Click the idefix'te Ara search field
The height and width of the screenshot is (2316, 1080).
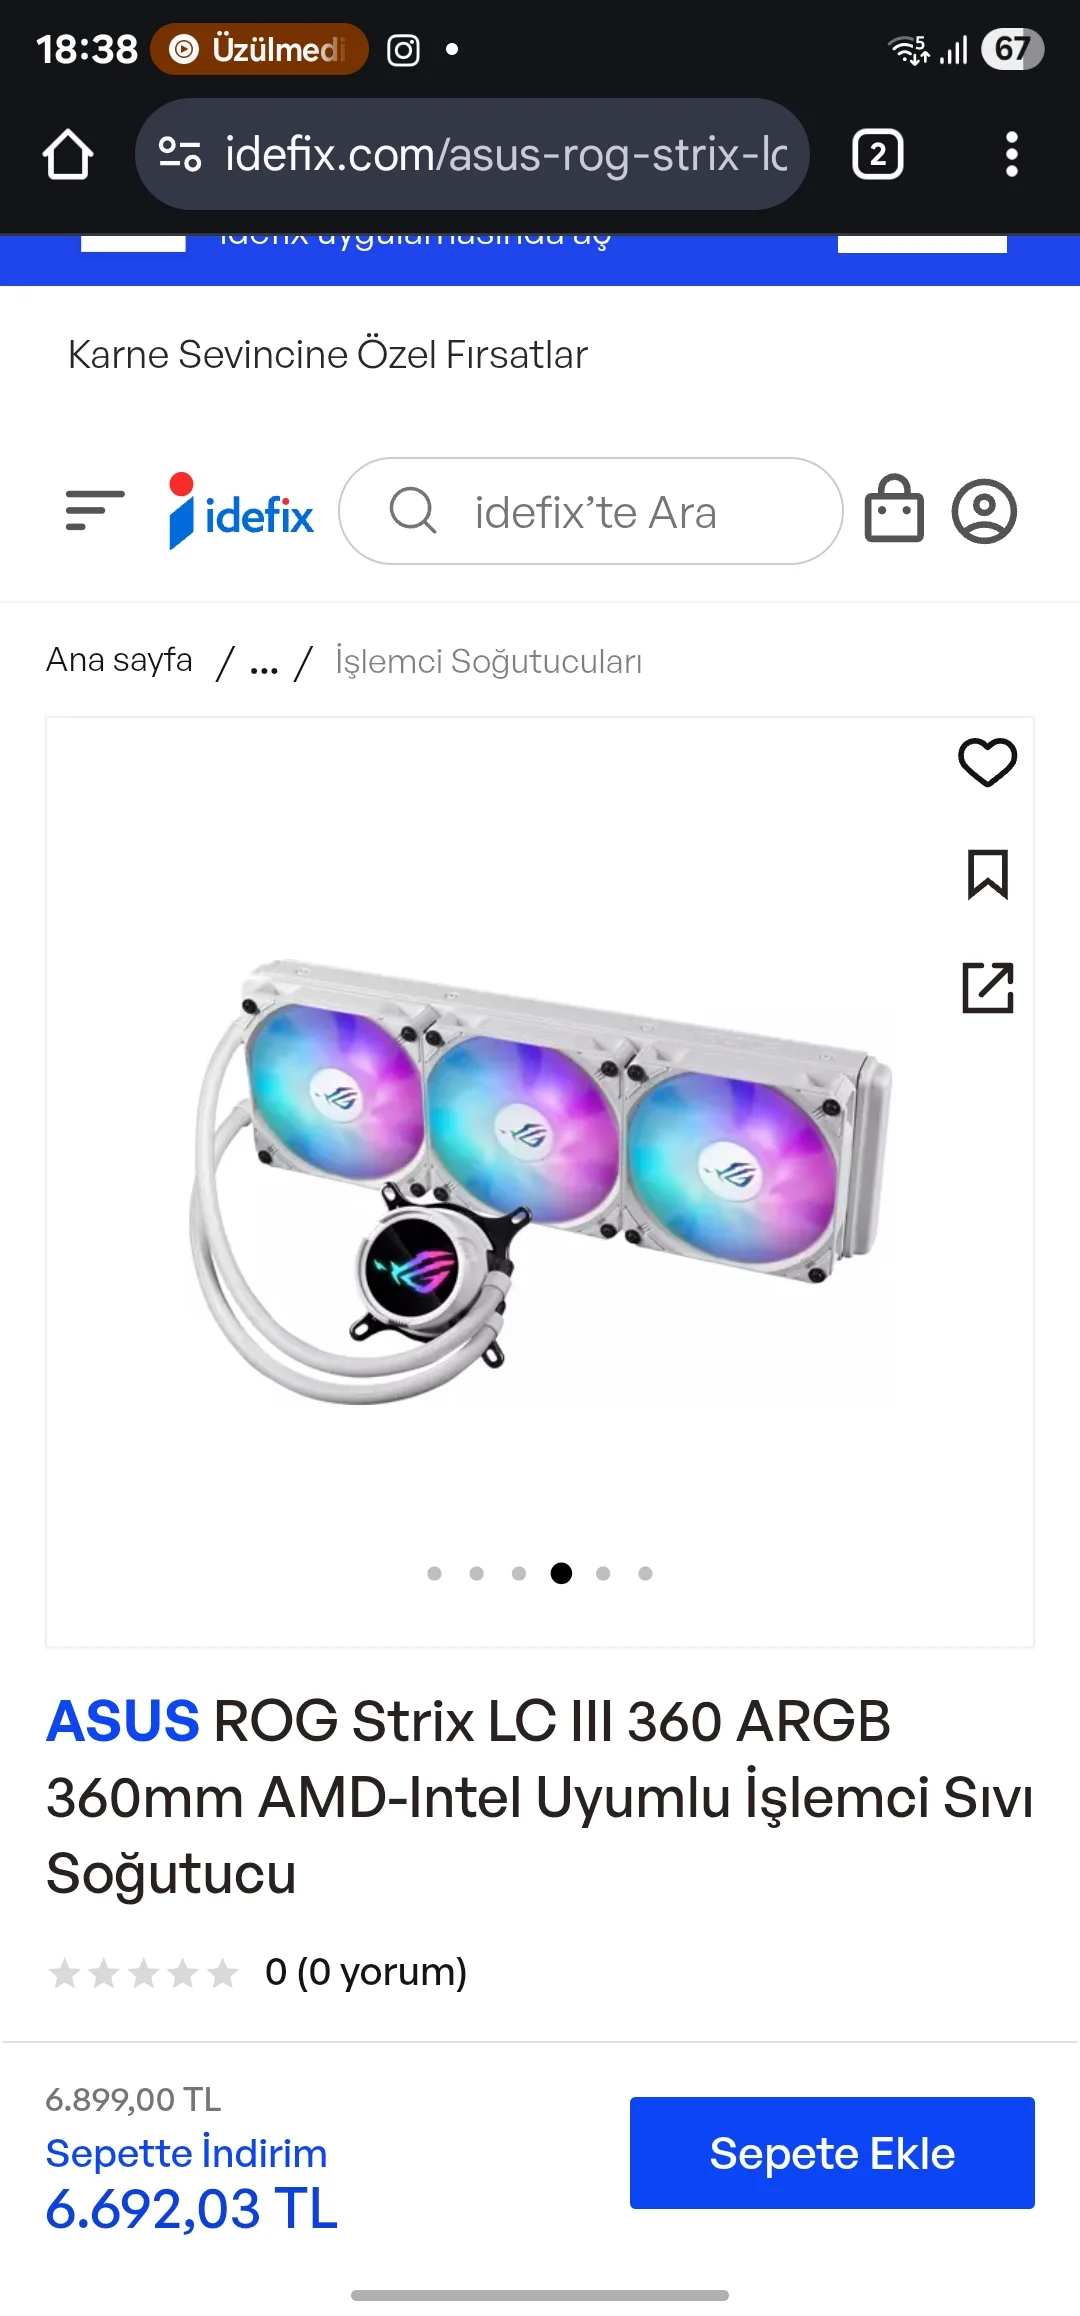pyautogui.click(x=591, y=511)
